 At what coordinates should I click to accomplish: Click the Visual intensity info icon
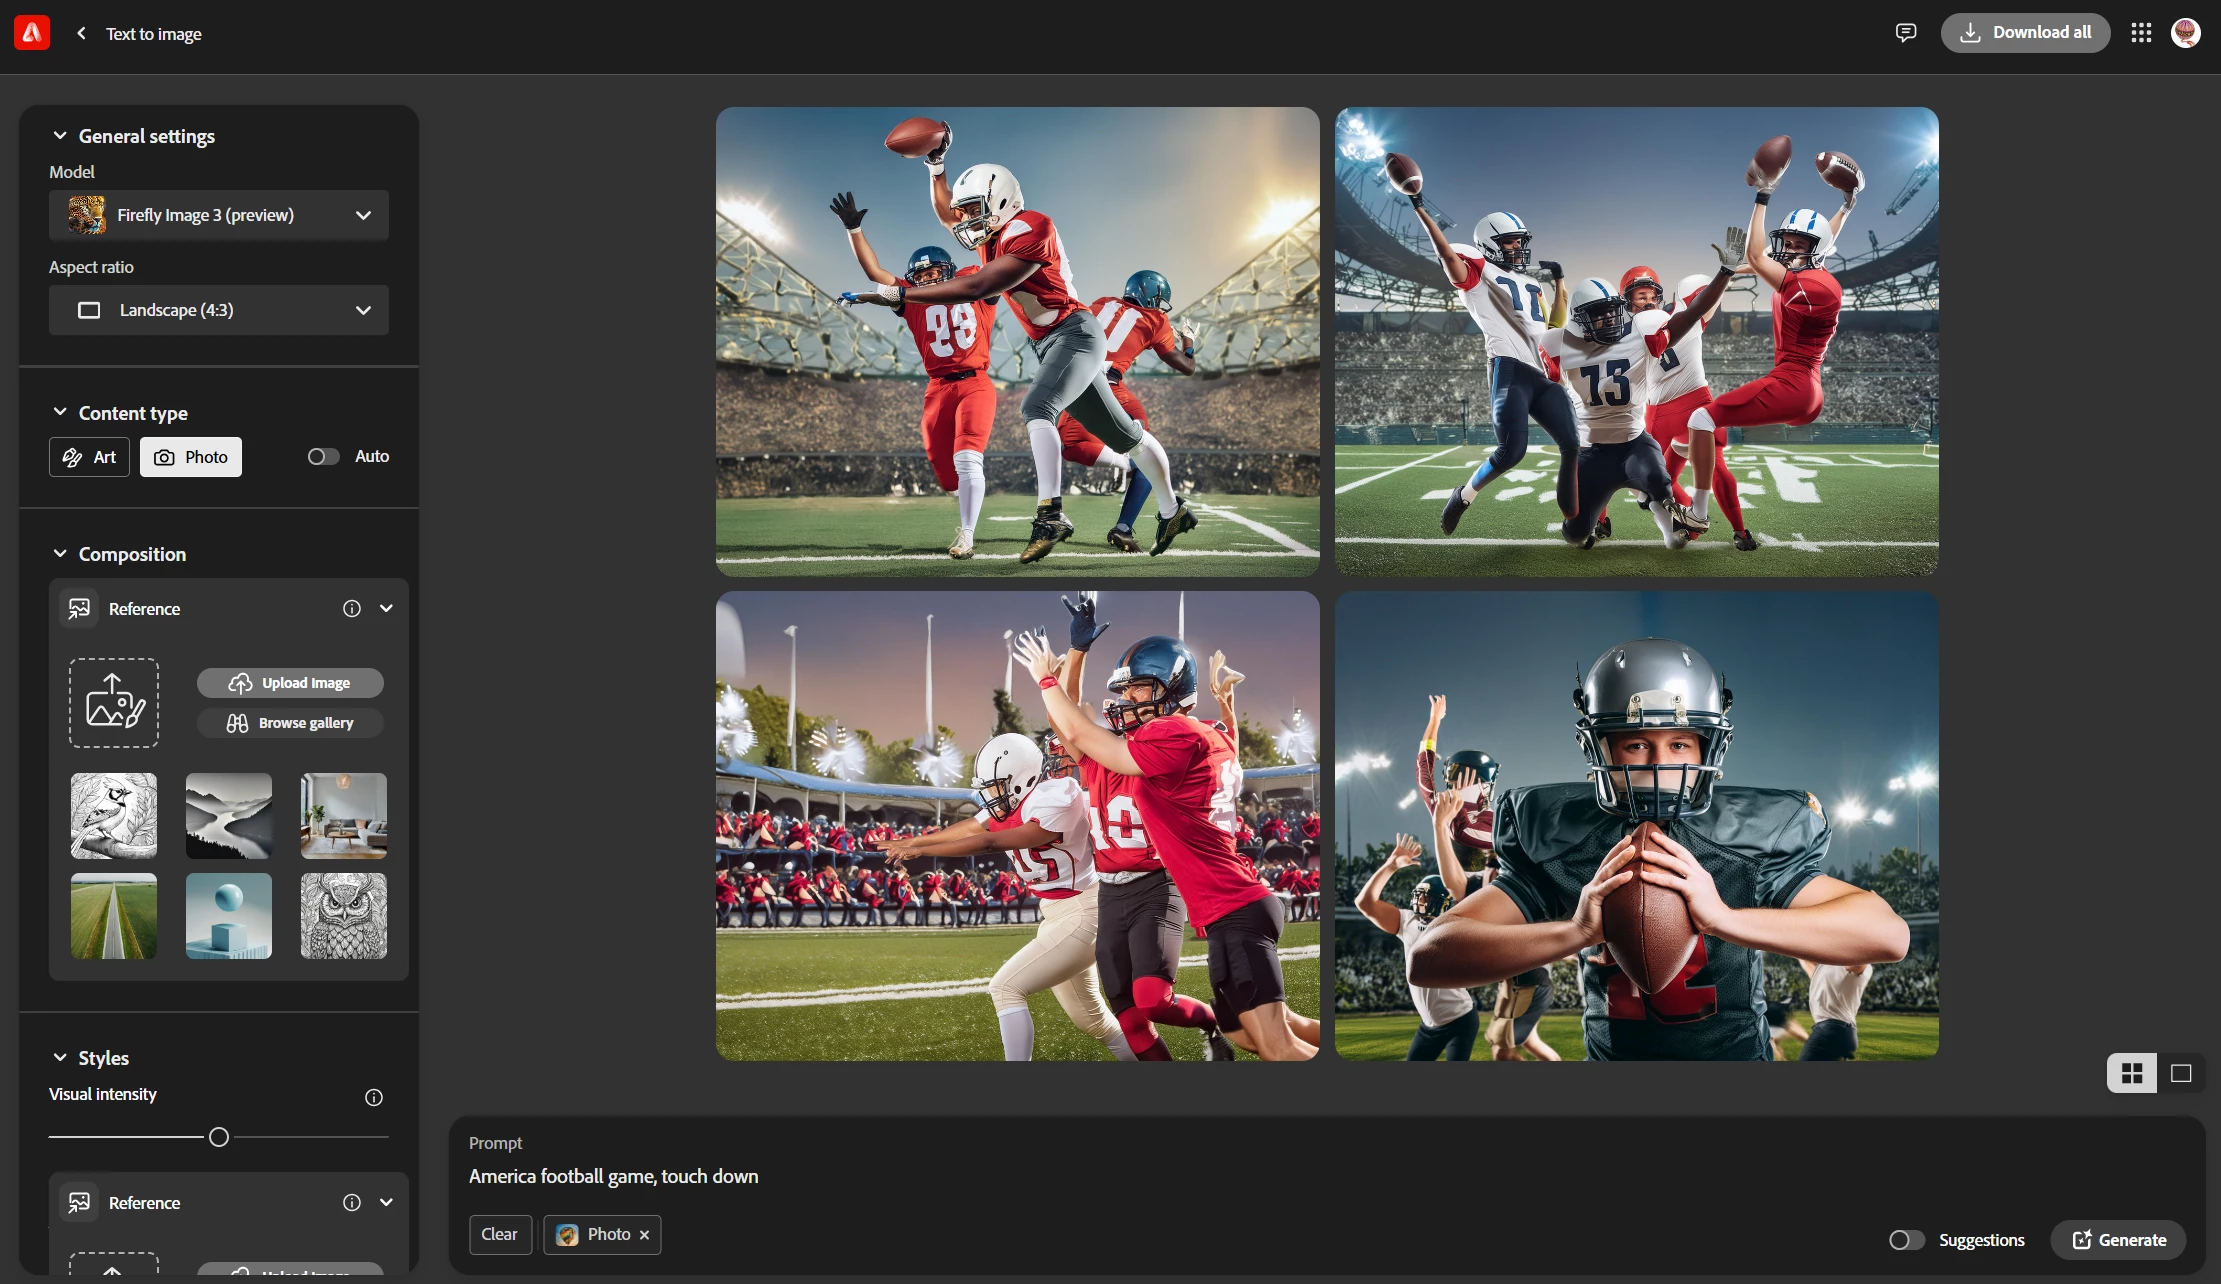(x=374, y=1097)
